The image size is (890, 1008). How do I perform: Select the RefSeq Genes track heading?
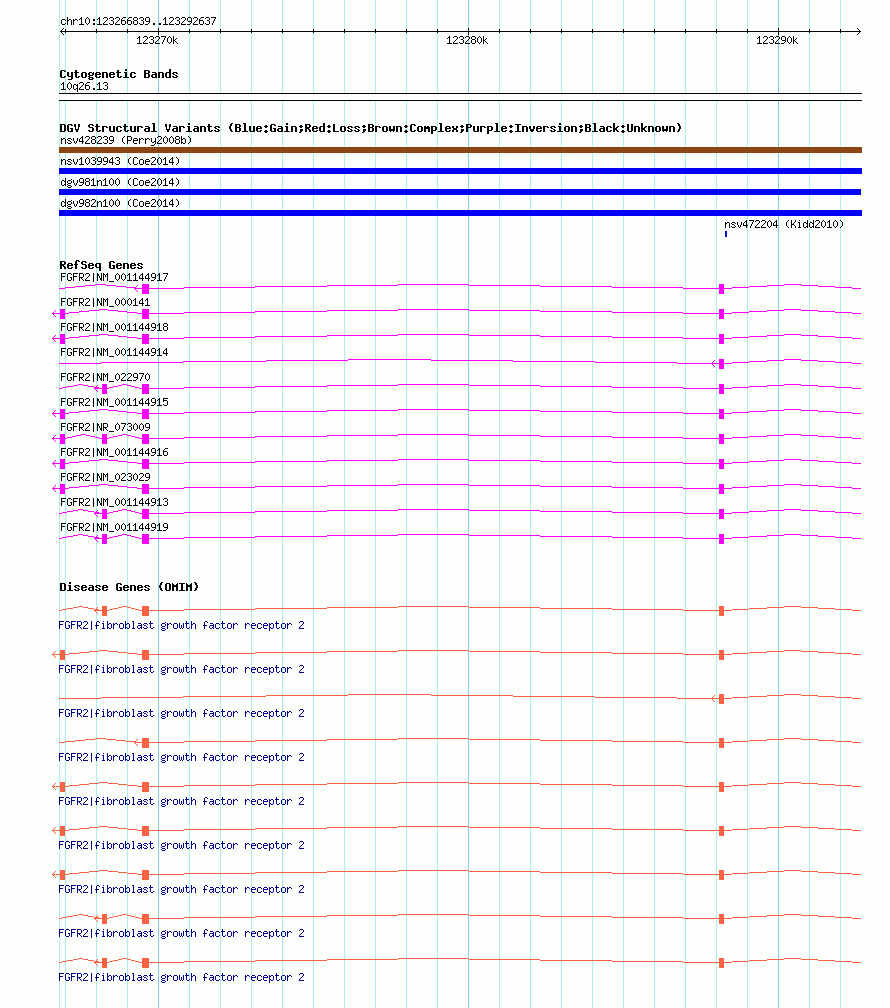coord(101,265)
